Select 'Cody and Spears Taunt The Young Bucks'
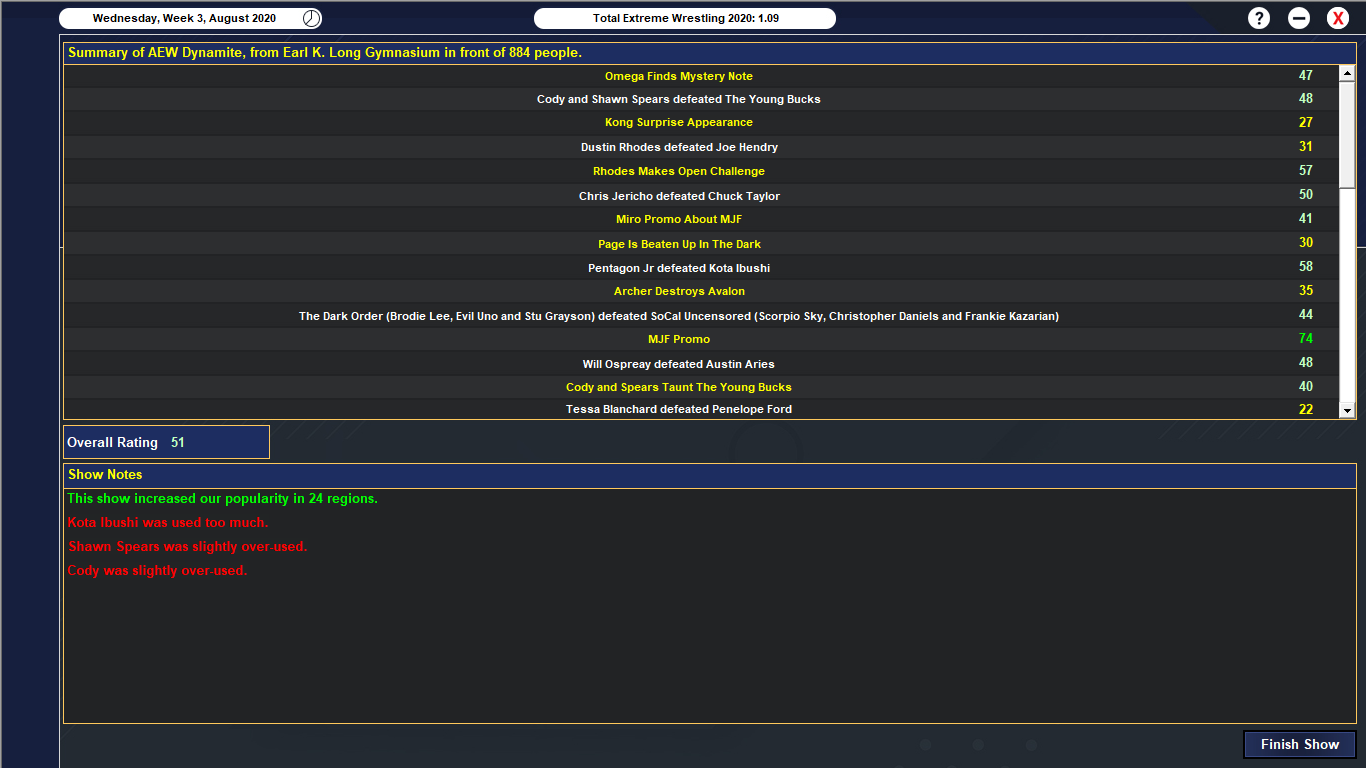The width and height of the screenshot is (1366, 768). (x=700, y=387)
